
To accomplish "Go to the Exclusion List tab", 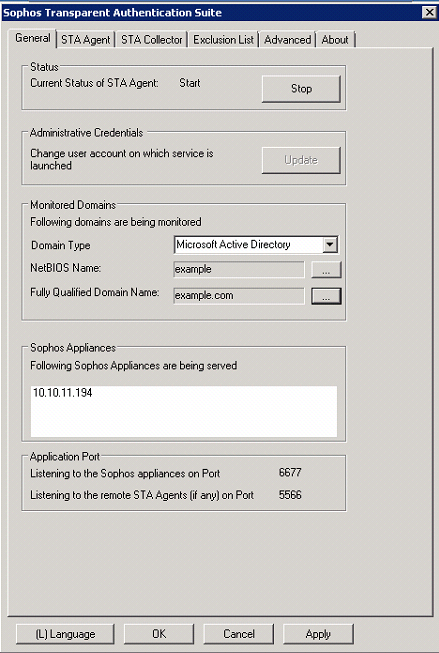I will 223,40.
